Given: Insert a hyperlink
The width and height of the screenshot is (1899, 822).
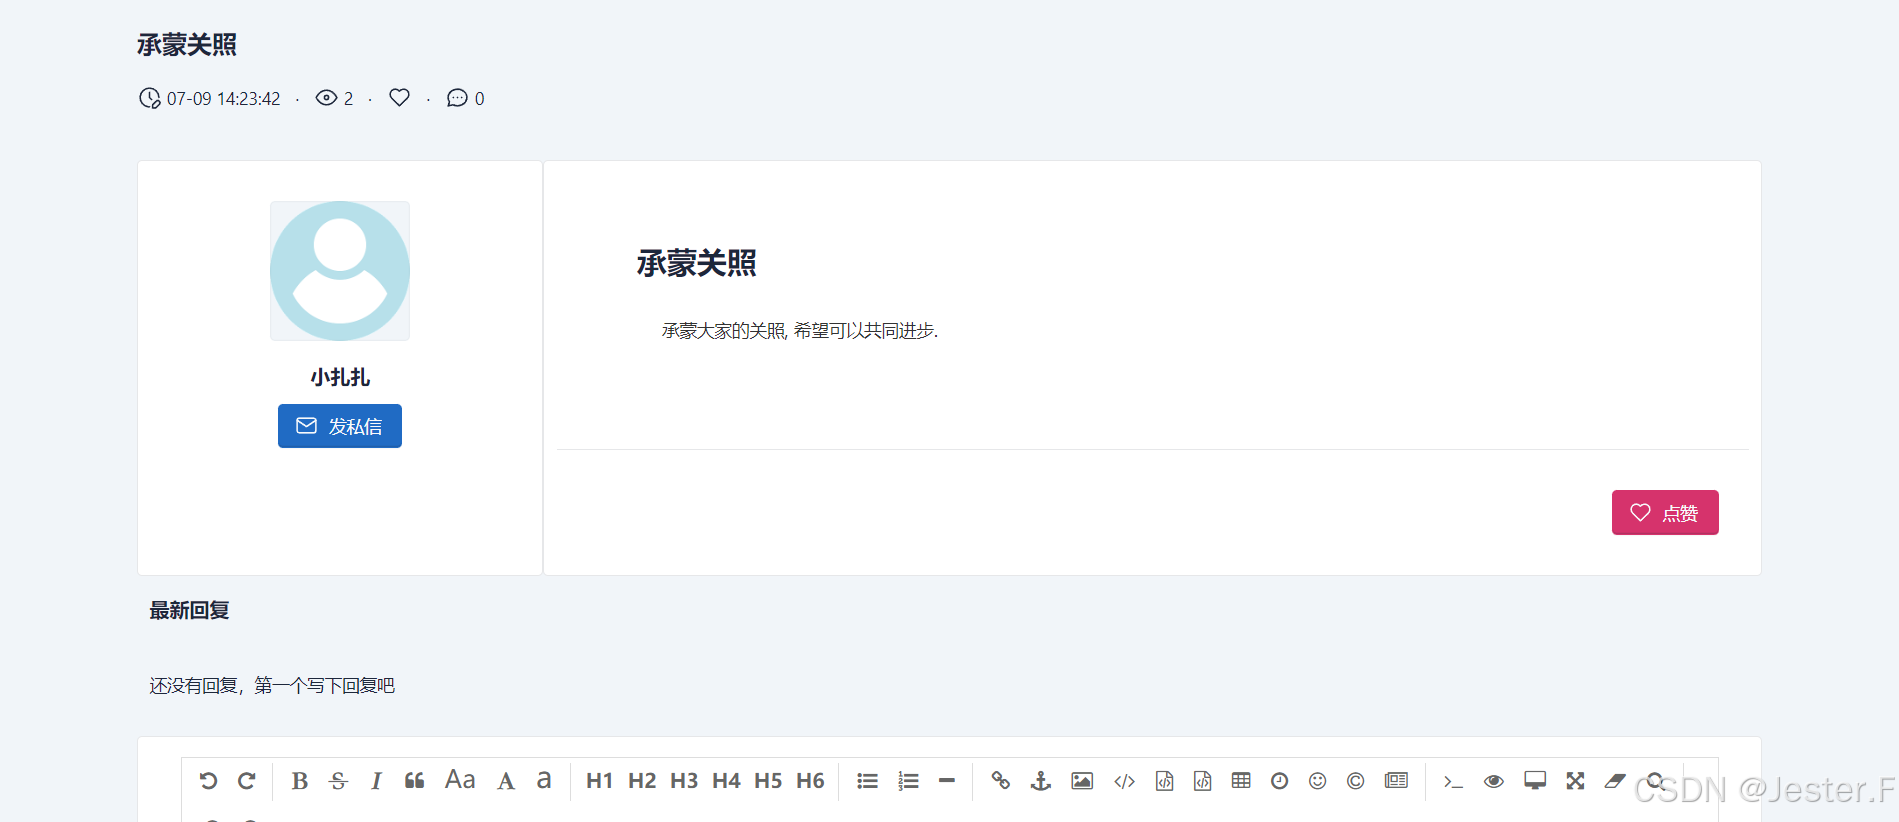Looking at the screenshot, I should click(1000, 781).
